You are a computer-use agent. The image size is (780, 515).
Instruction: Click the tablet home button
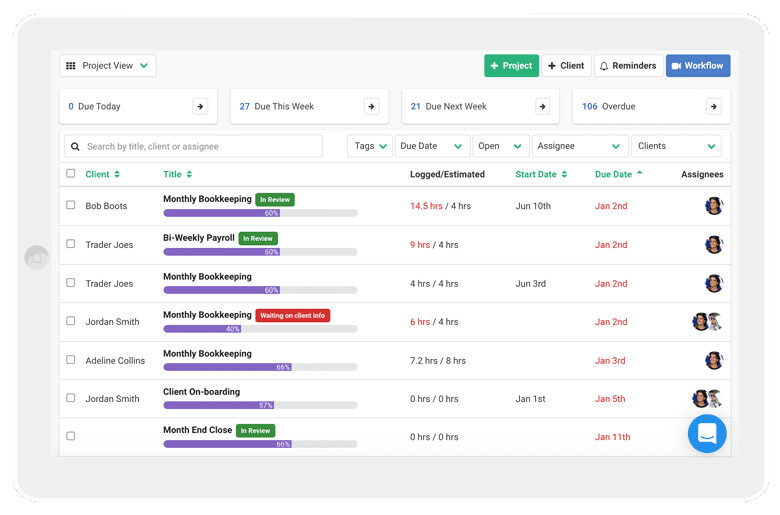37,257
